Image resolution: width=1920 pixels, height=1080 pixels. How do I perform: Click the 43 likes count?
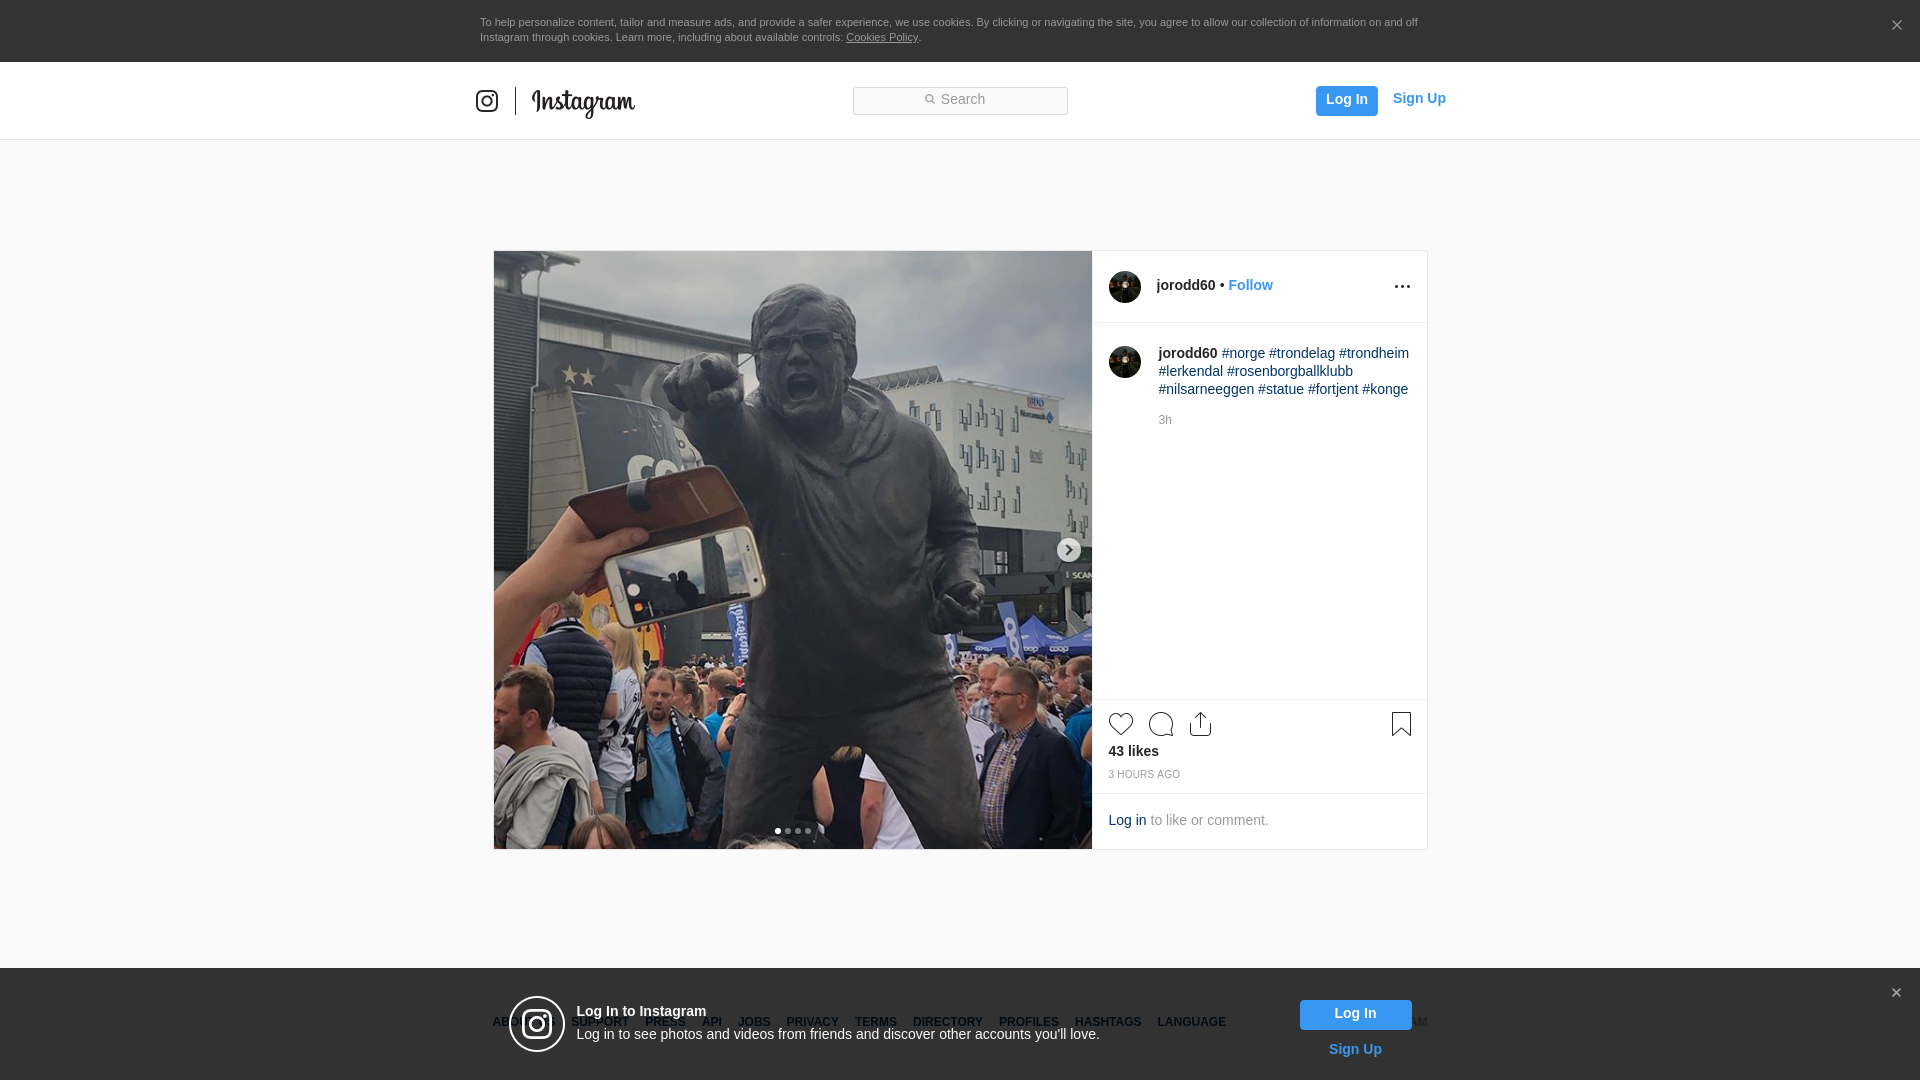click(1134, 751)
